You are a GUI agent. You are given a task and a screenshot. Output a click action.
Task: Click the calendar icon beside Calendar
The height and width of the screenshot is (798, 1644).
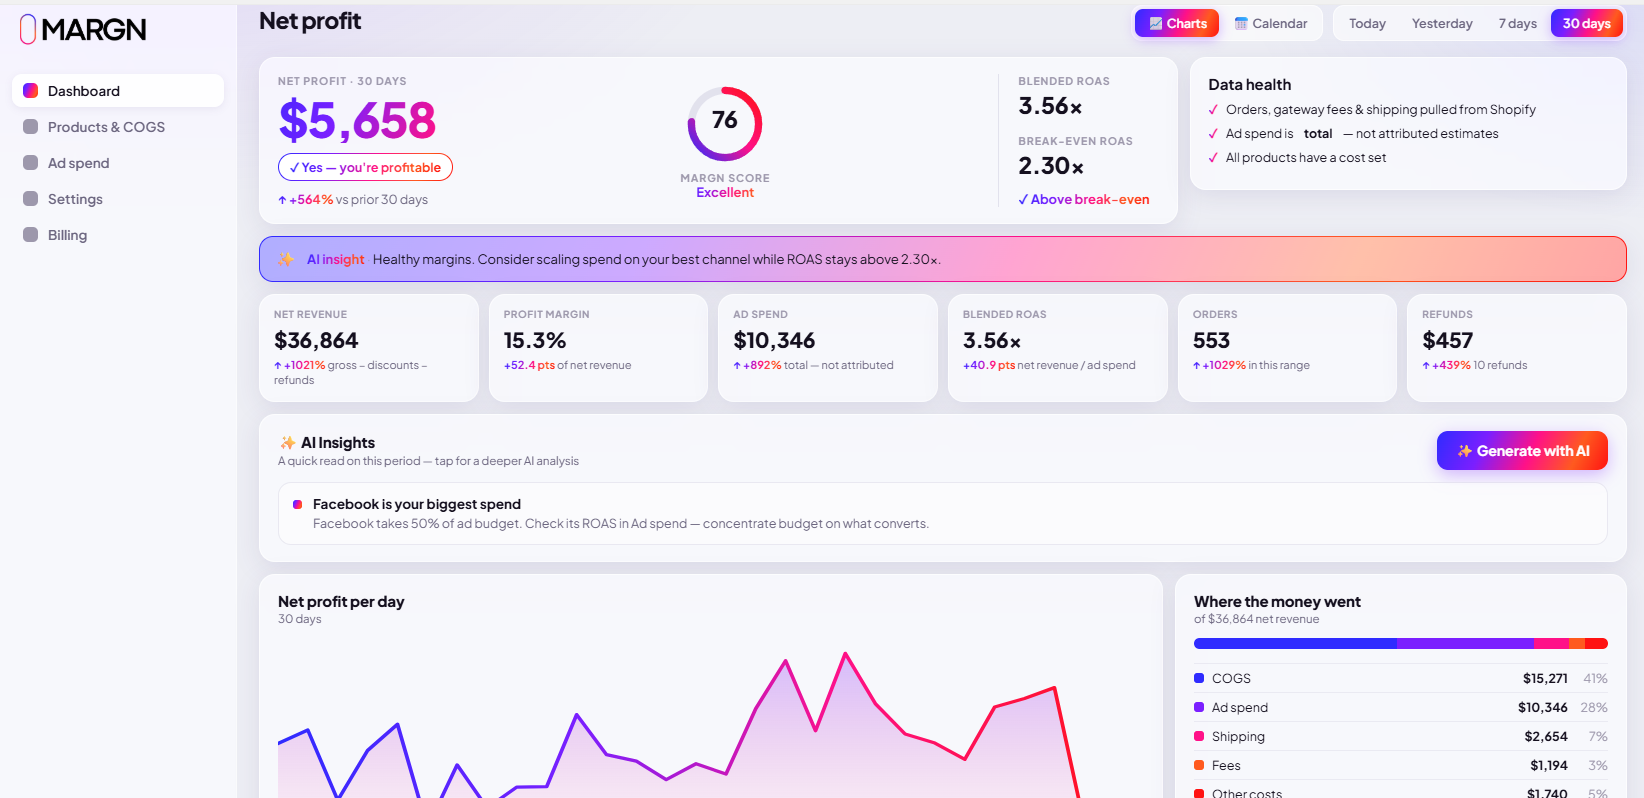[x=1241, y=23]
